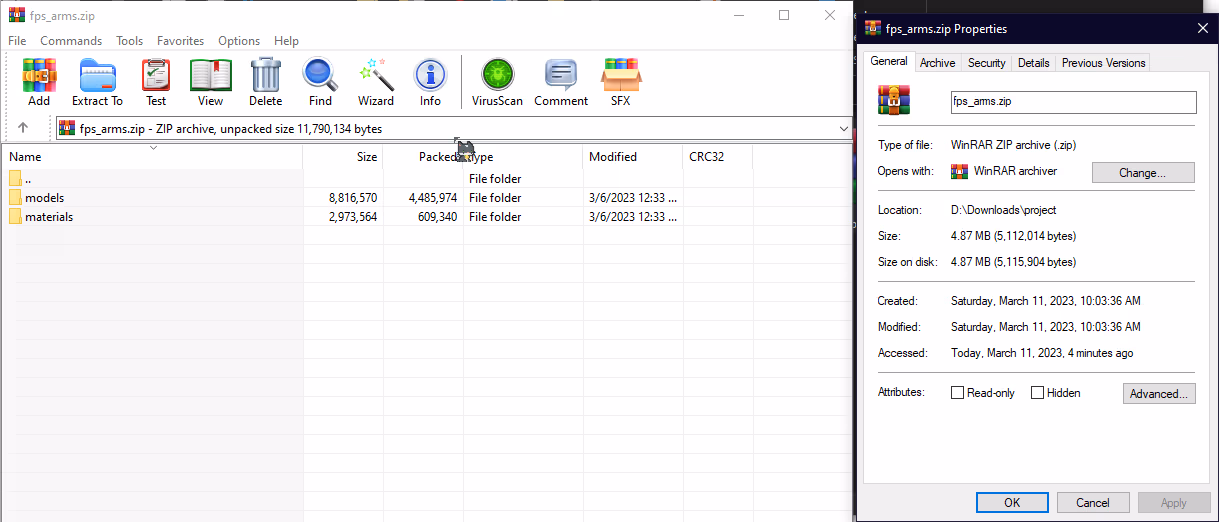Open the View toolbar icon
1219x522 pixels.
pos(210,76)
